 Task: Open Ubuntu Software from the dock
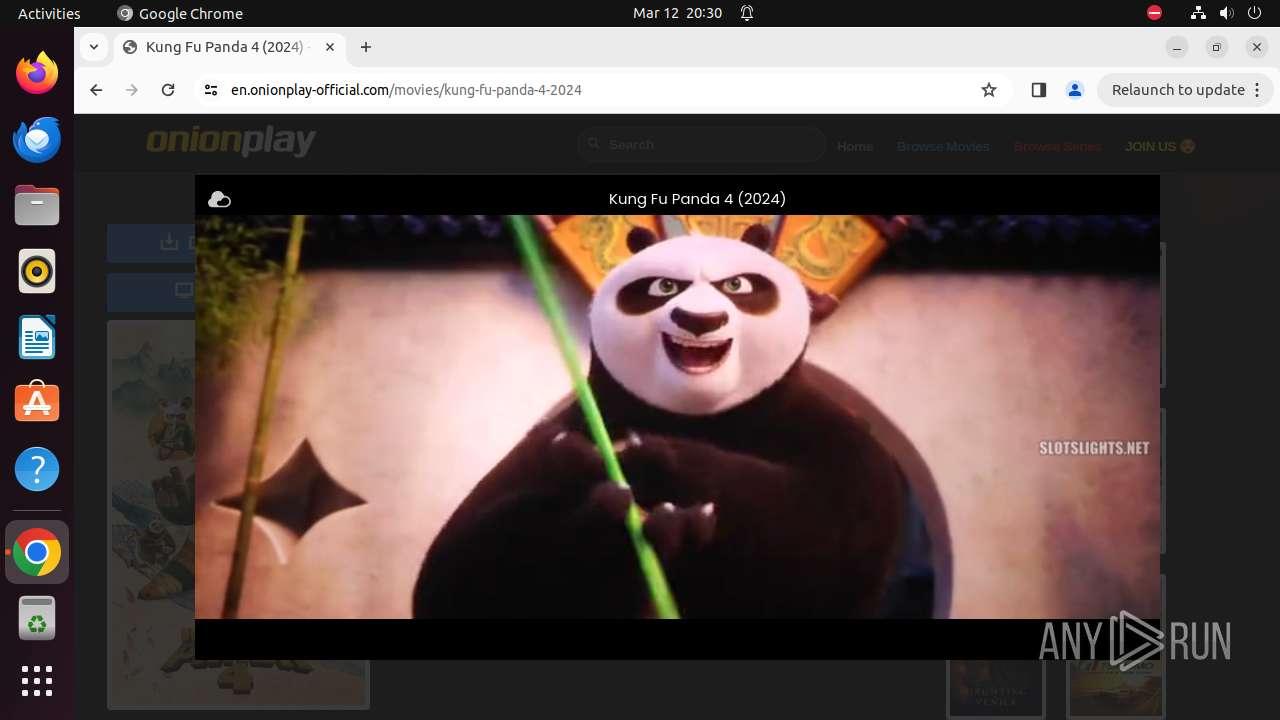coord(37,403)
